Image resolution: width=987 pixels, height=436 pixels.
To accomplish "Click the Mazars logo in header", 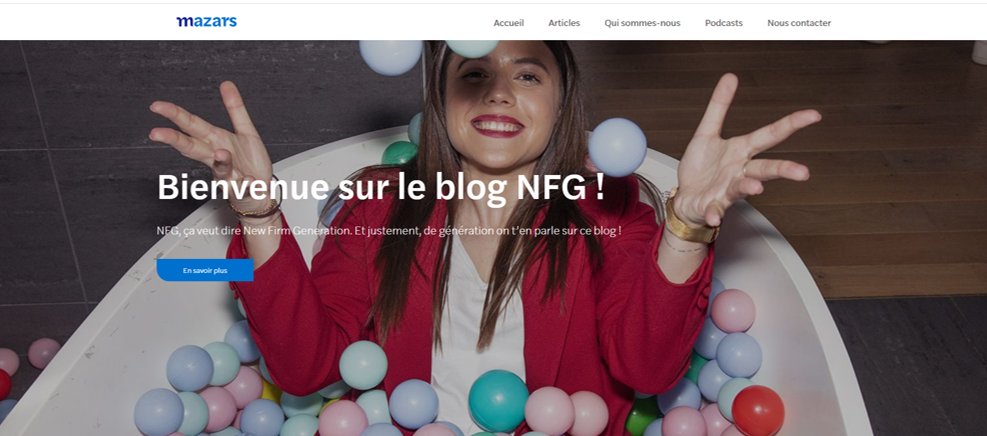I will (206, 22).
